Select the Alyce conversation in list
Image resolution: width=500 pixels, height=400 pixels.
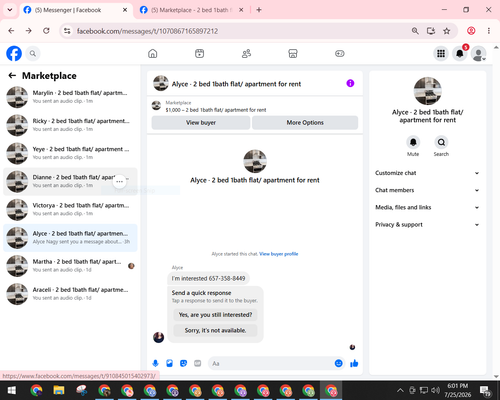point(70,238)
